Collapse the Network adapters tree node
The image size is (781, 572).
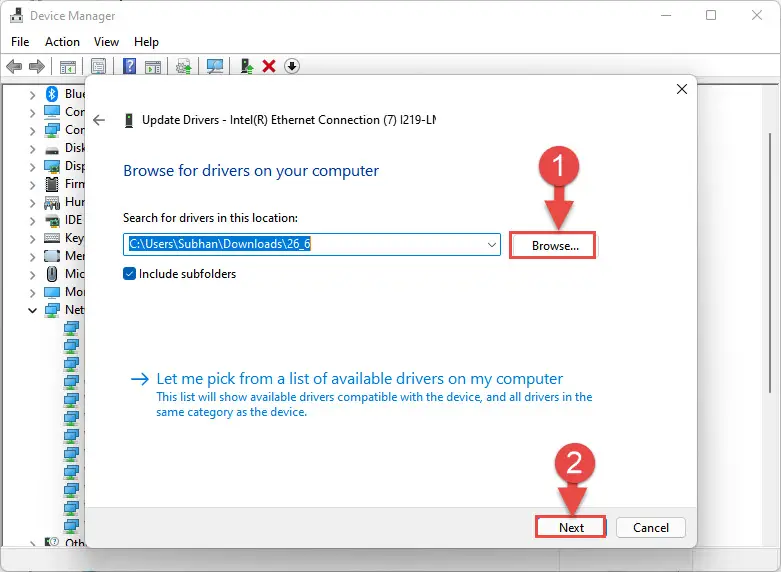[32, 310]
